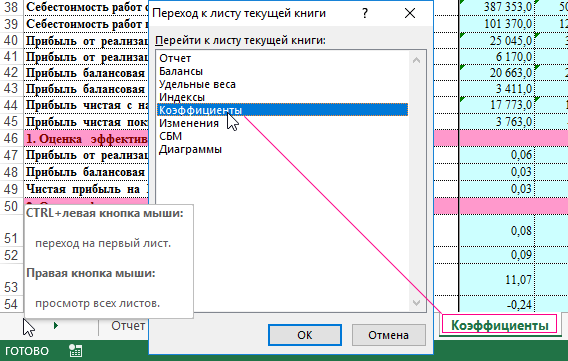568x361 pixels.
Task: Choose Удельные веса sheet entry
Action: [197, 84]
